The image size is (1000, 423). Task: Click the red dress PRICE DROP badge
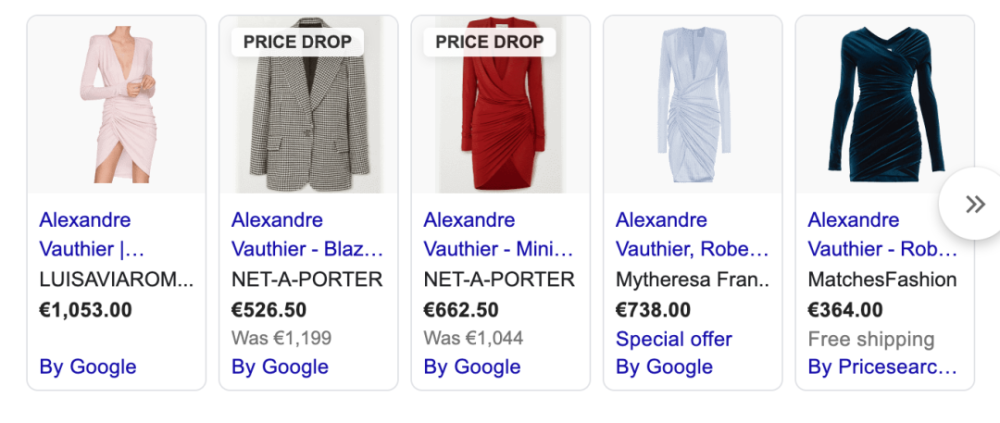(x=489, y=42)
